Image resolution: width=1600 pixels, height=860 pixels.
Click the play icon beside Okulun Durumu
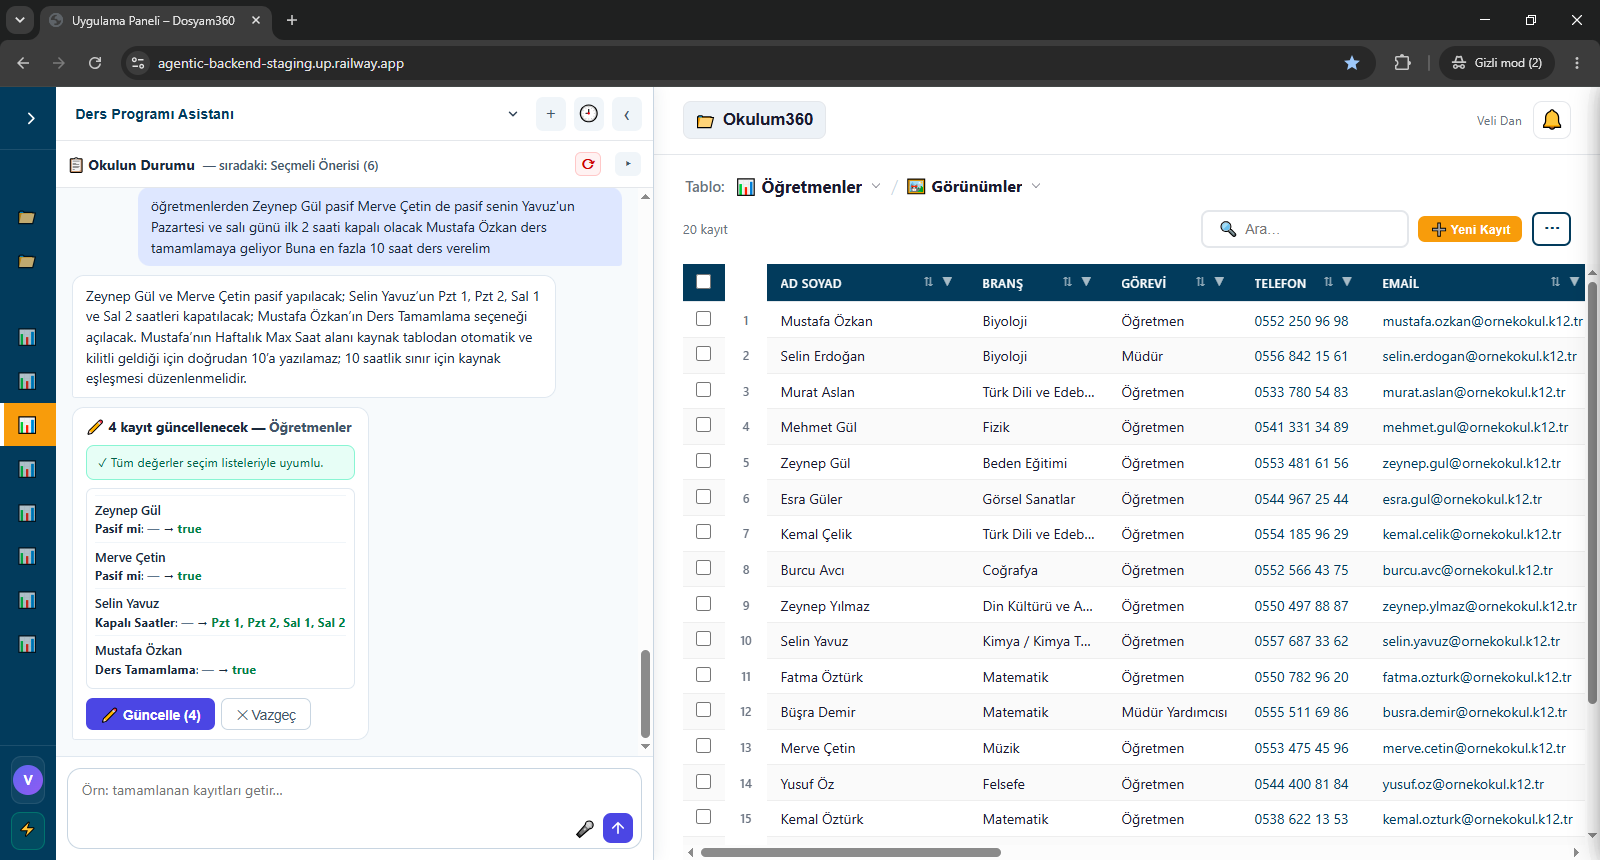628,164
